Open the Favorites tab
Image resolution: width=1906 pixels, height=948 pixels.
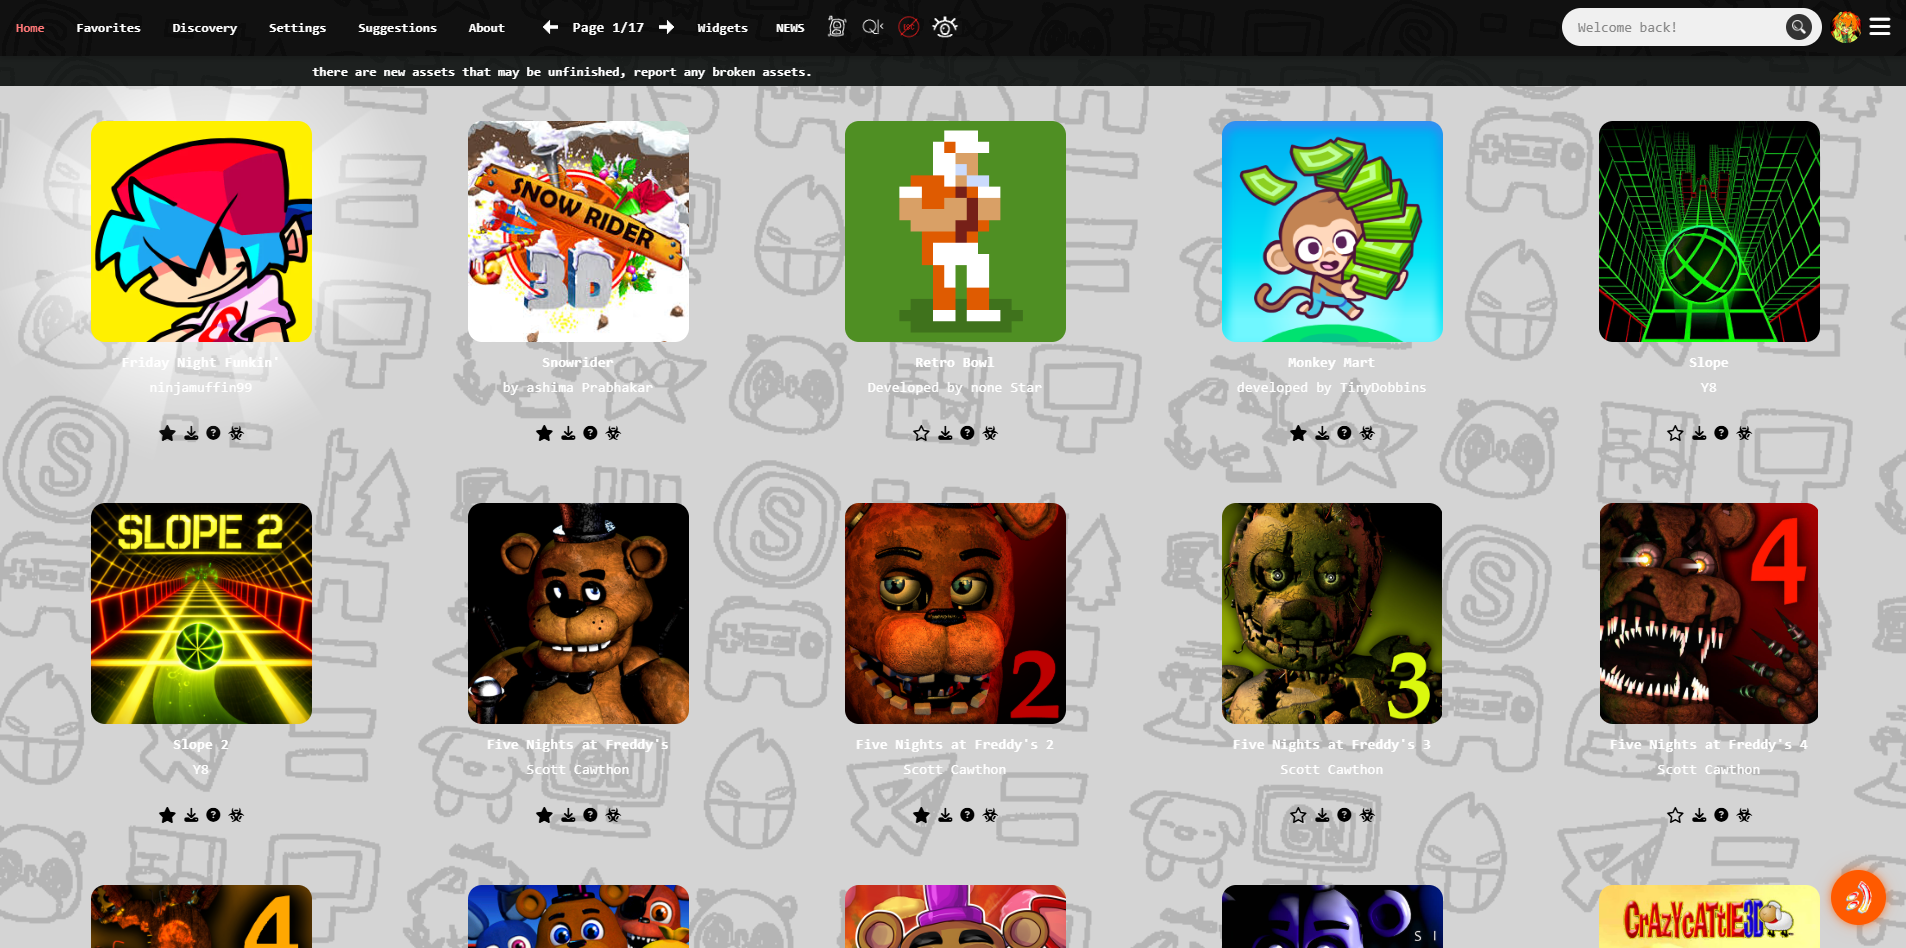pos(108,28)
